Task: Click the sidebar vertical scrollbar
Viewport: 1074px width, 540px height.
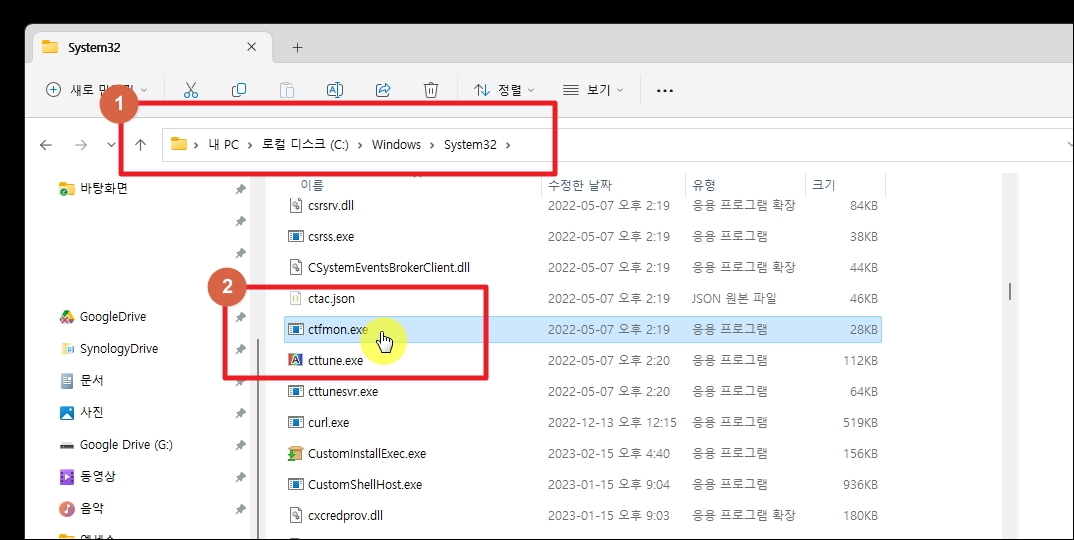Action: (258, 439)
